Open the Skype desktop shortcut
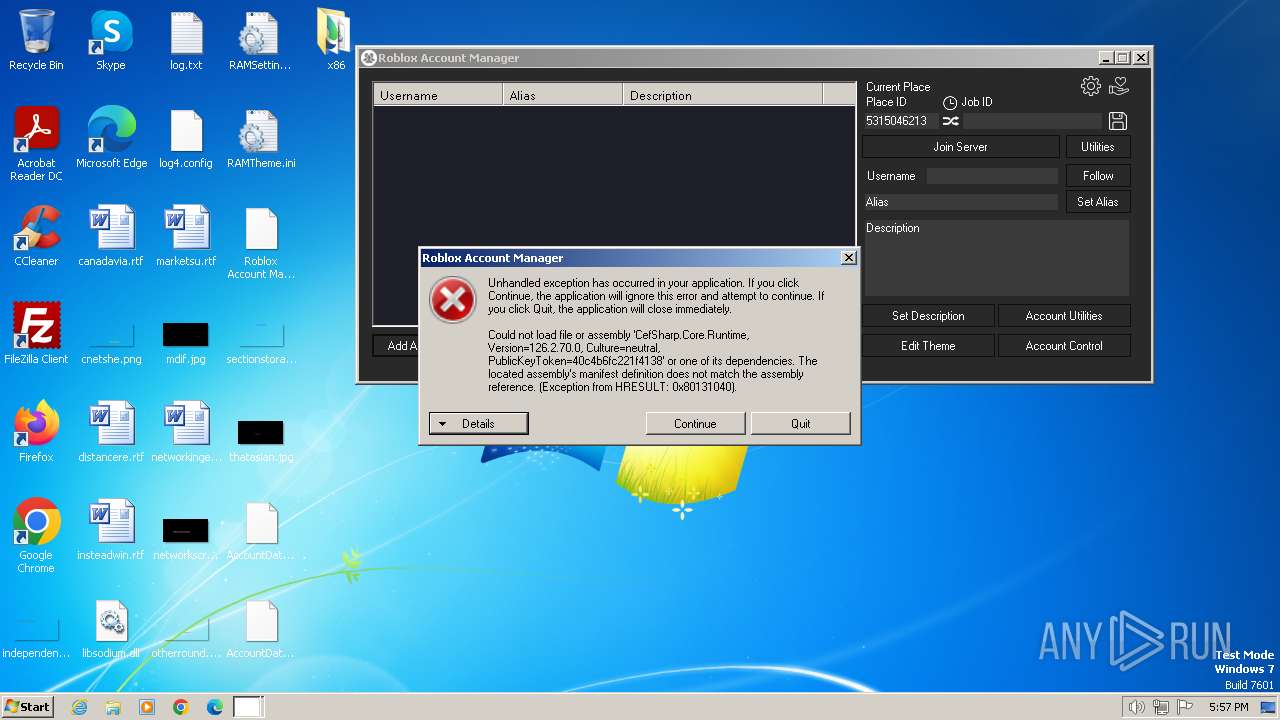This screenshot has width=1280, height=720. point(111,41)
